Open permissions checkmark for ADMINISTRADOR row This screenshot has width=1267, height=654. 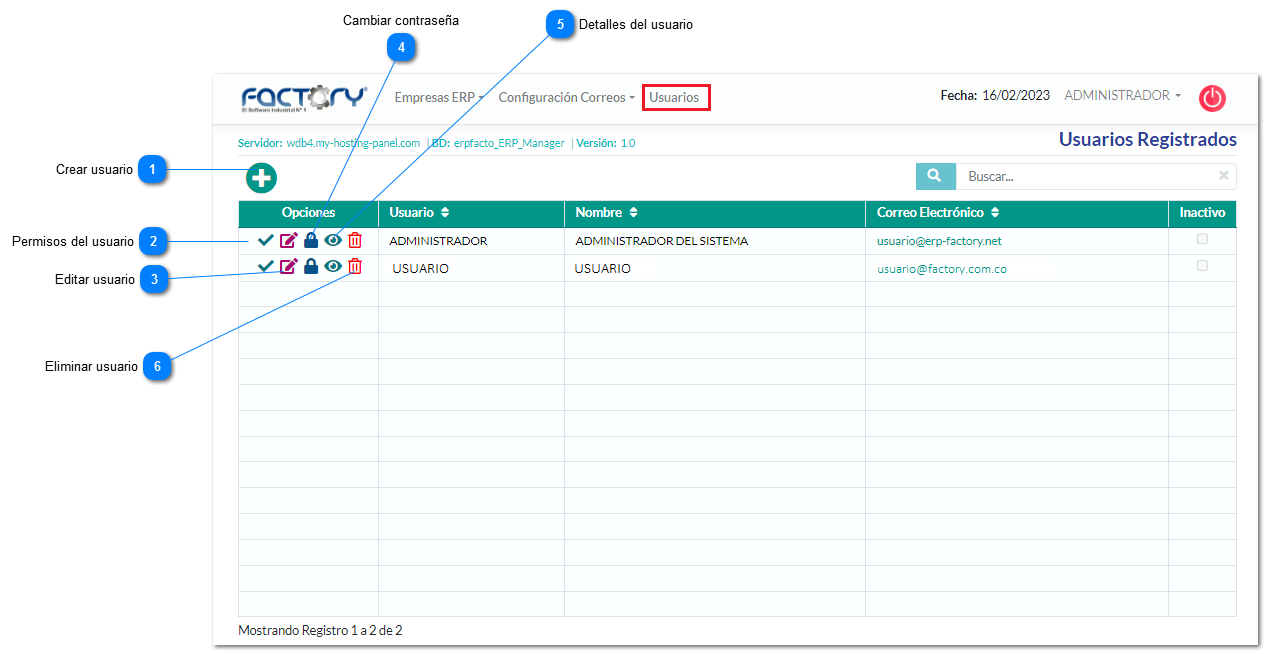265,240
